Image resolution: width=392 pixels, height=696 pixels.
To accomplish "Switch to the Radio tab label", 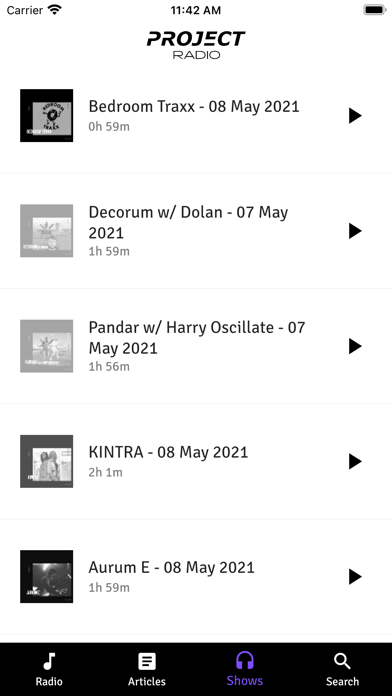I will 49,681.
